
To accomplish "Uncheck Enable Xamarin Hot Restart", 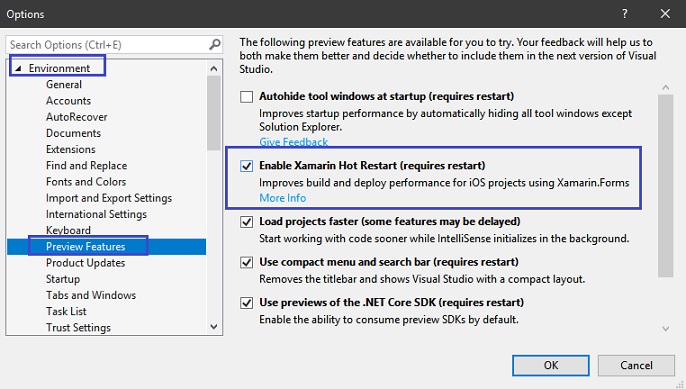I will (x=246, y=166).
